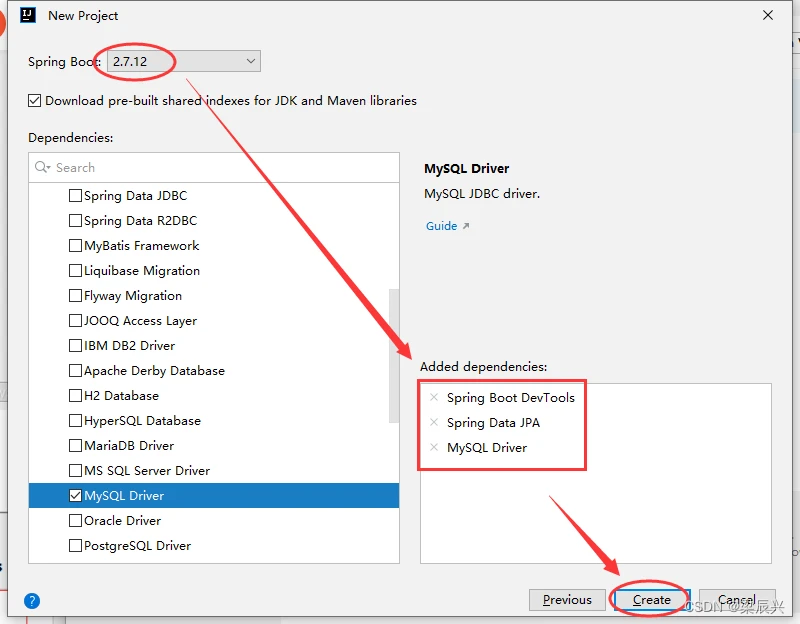Image resolution: width=800 pixels, height=624 pixels.
Task: Click the help question mark icon
Action: pyautogui.click(x=32, y=601)
